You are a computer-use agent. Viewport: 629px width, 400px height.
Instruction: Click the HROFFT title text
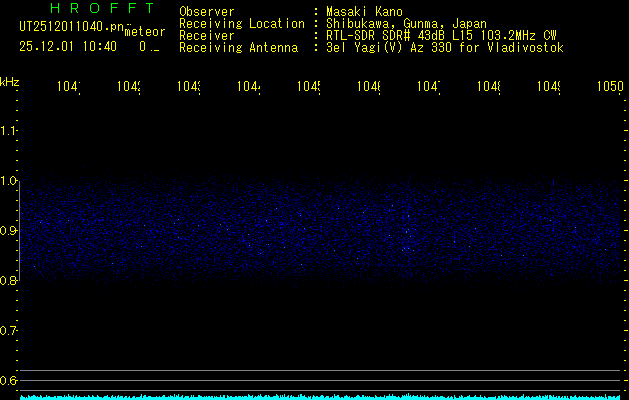coord(87,9)
